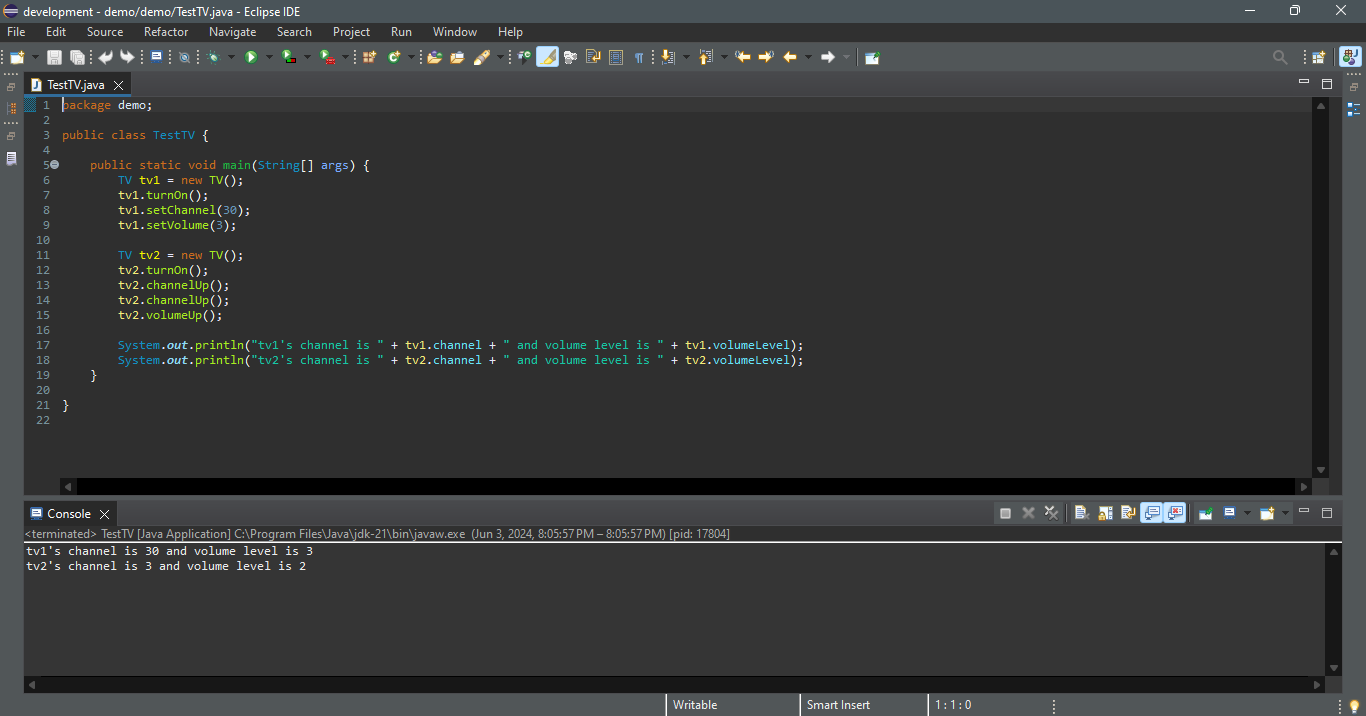Start debugging with the bug icon
Viewport: 1366px width, 716px height.
(213, 57)
